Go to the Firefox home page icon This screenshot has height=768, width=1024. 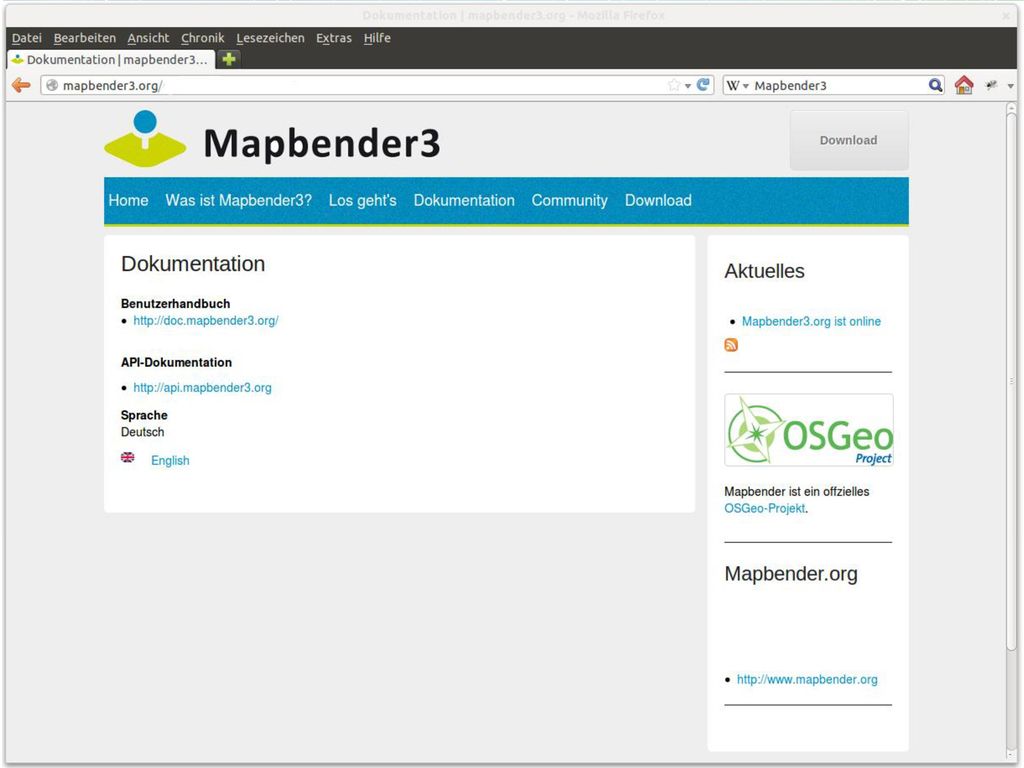[x=964, y=85]
